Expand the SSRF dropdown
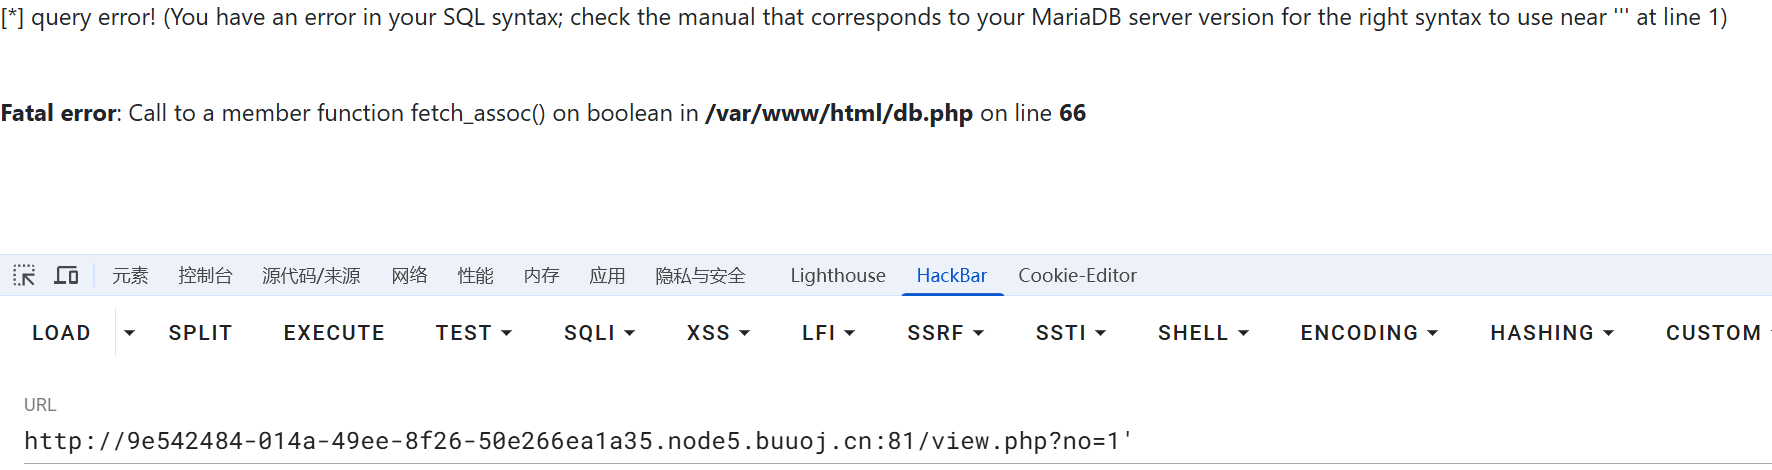1772x470 pixels. pos(945,333)
